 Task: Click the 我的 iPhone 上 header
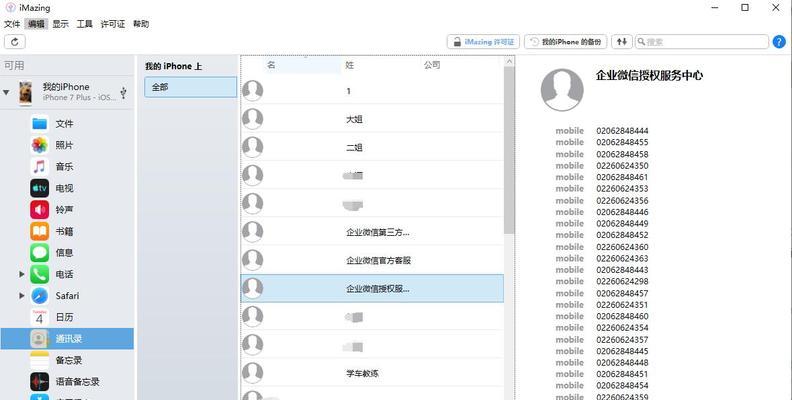(x=173, y=66)
